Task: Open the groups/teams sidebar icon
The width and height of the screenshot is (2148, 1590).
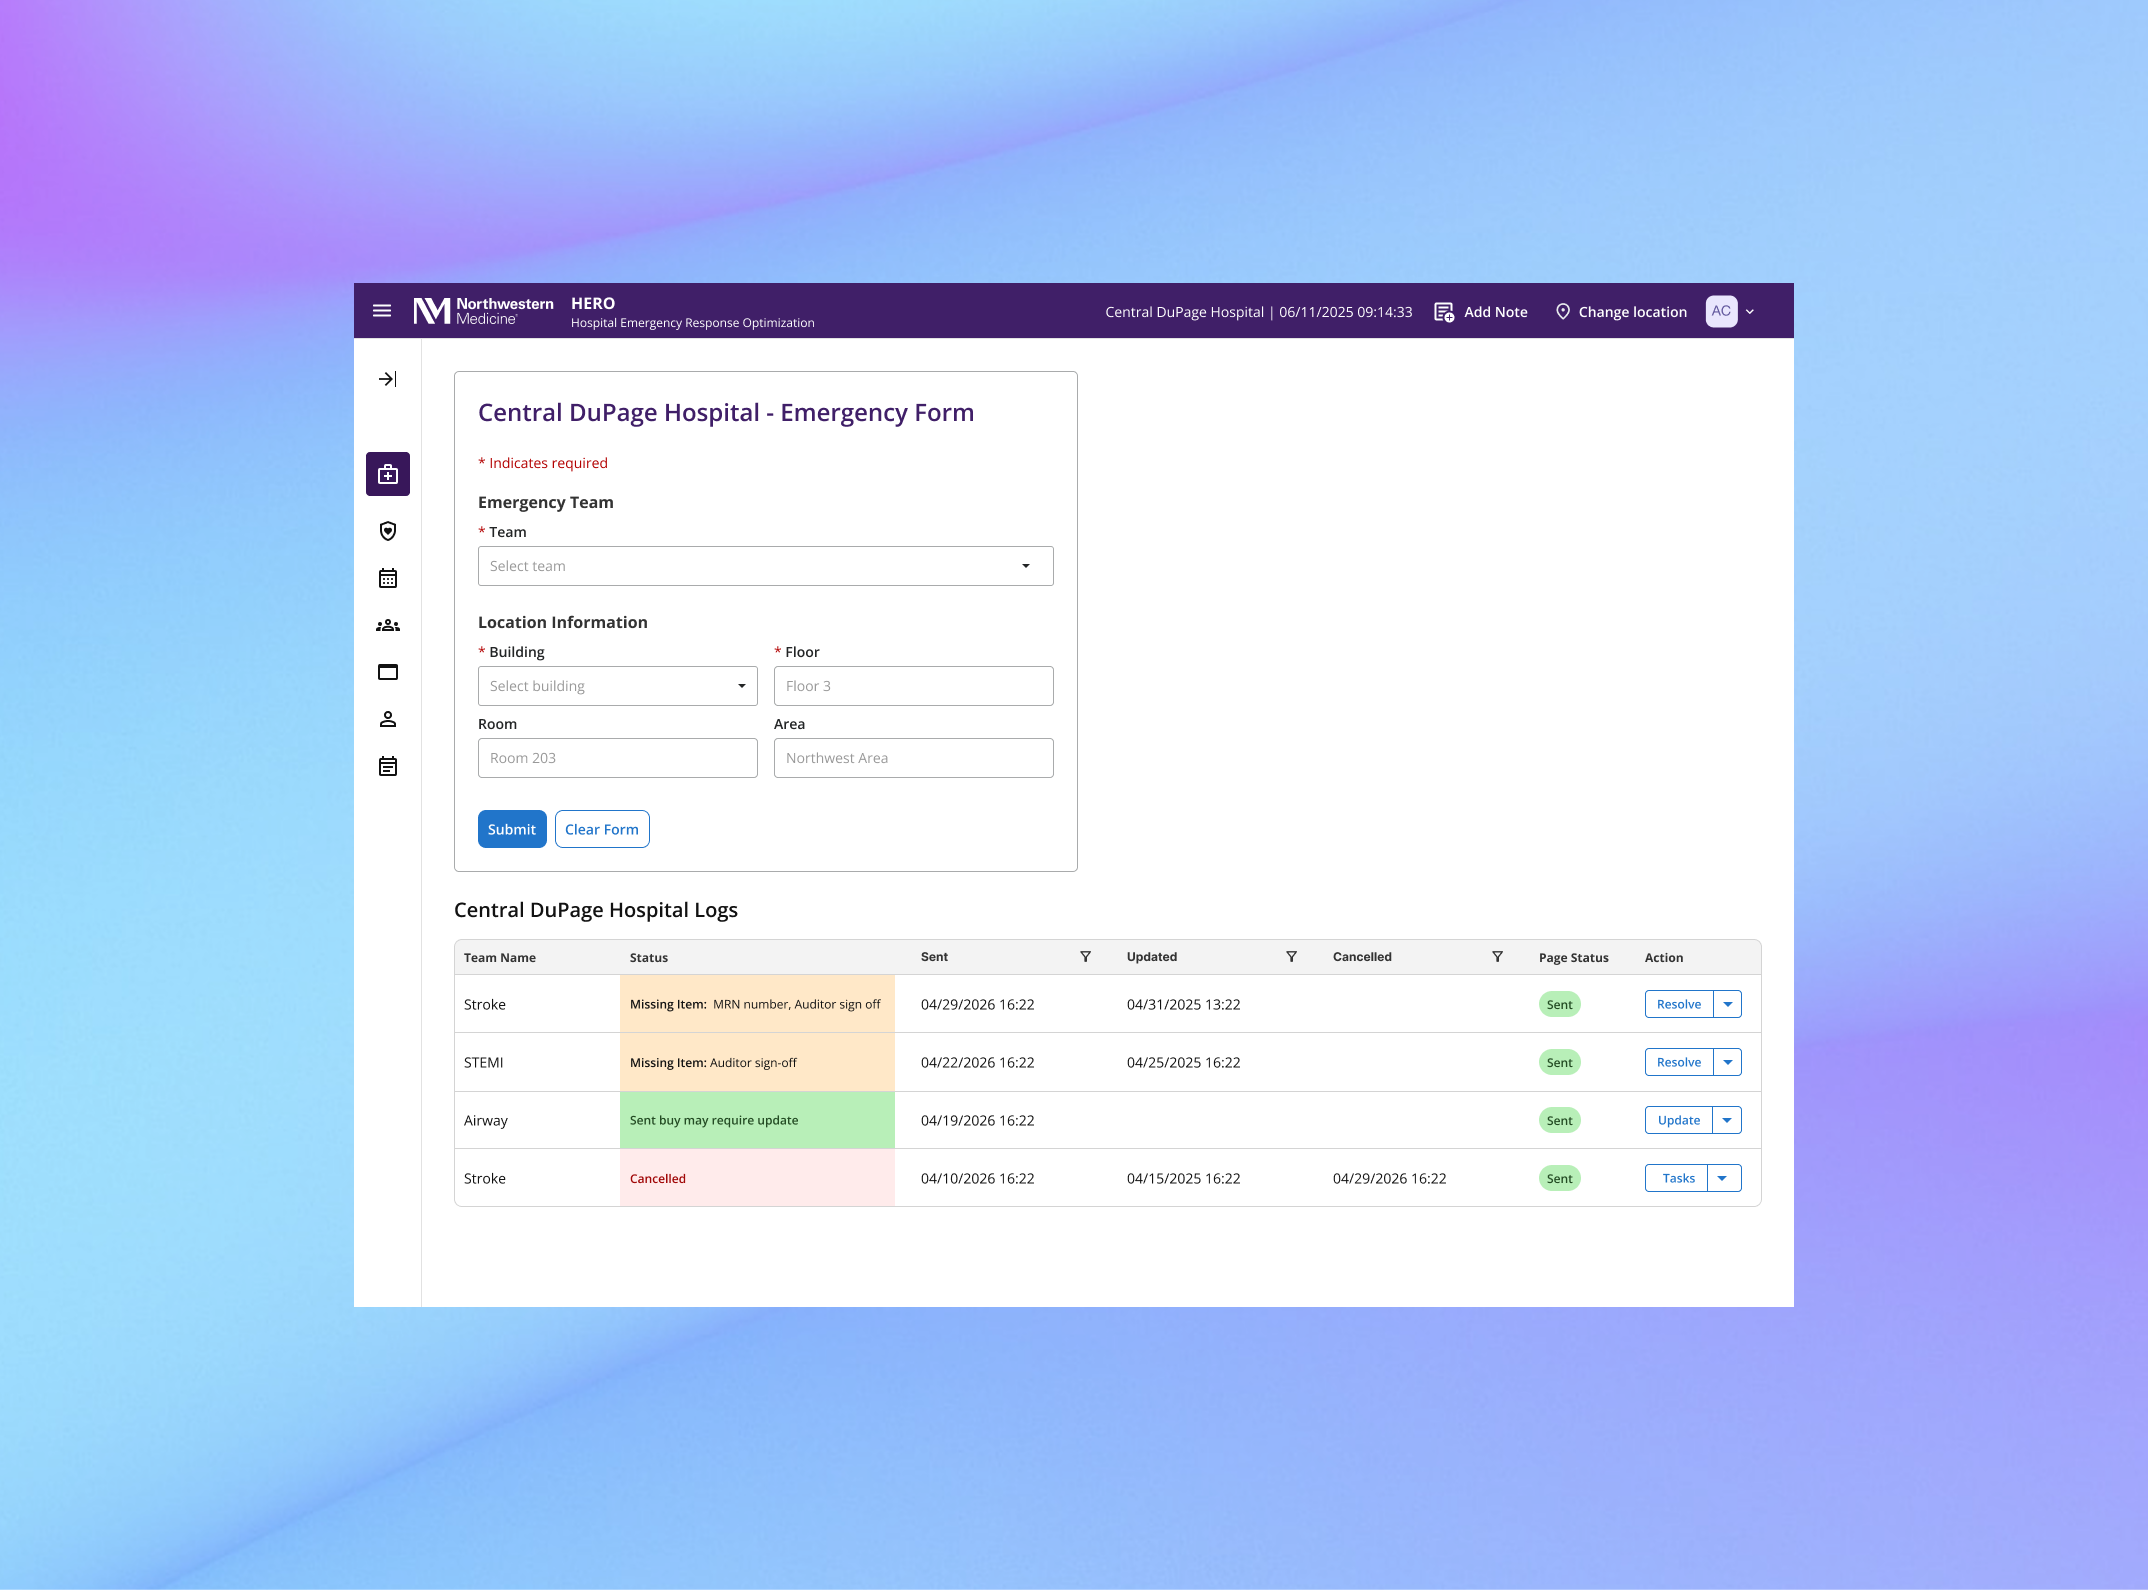Action: [x=388, y=626]
